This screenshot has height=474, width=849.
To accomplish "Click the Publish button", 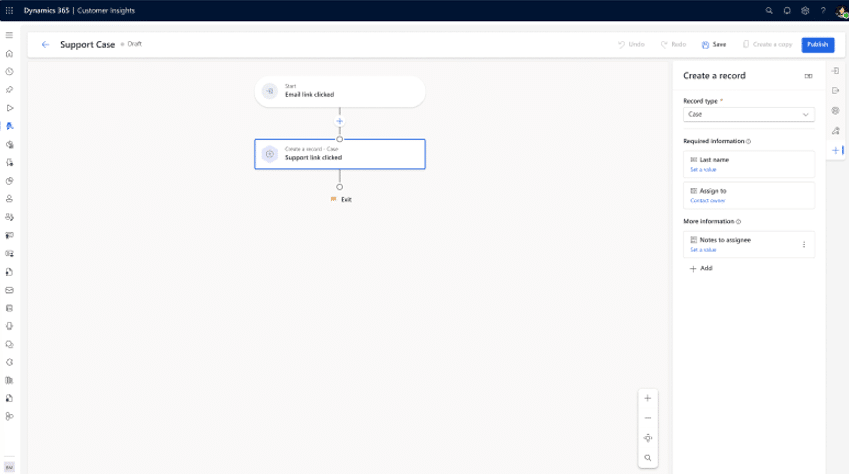I will click(x=817, y=45).
